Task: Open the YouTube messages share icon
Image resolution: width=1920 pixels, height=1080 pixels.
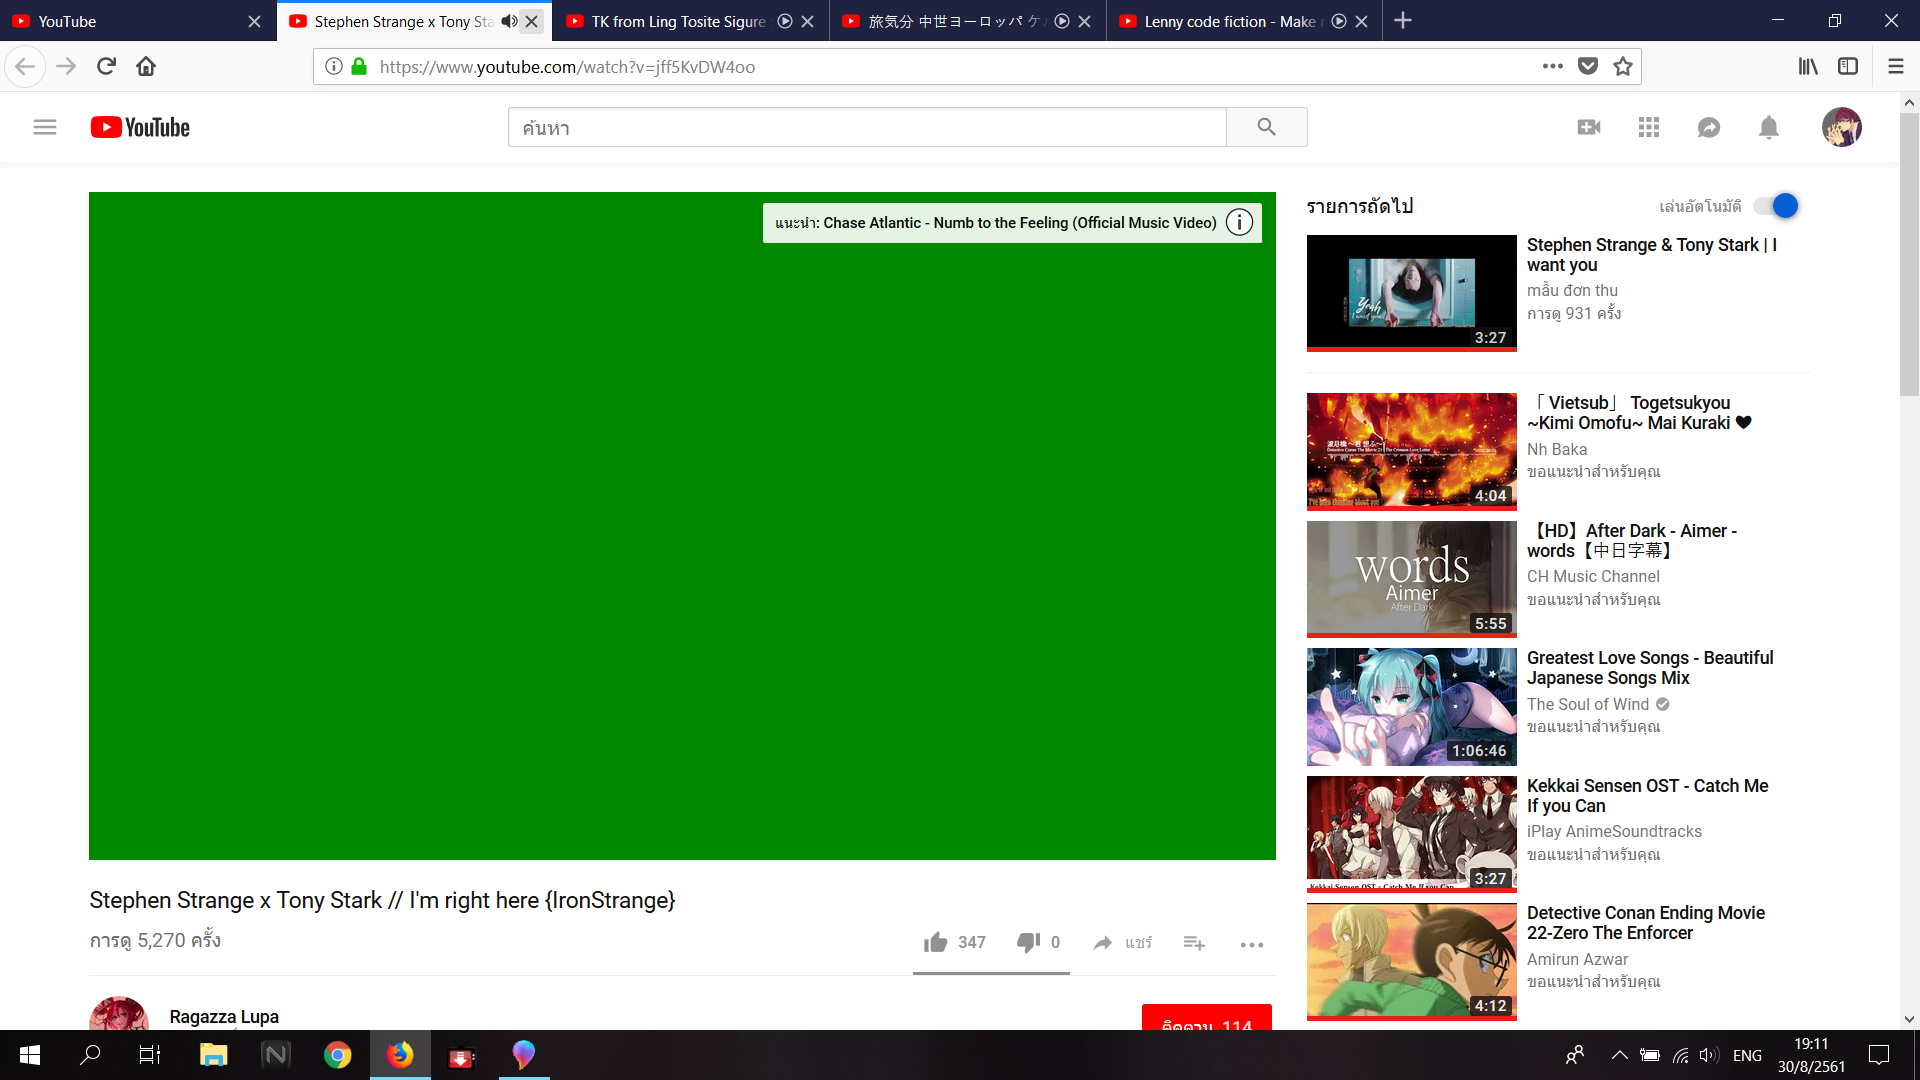Action: click(x=1709, y=127)
